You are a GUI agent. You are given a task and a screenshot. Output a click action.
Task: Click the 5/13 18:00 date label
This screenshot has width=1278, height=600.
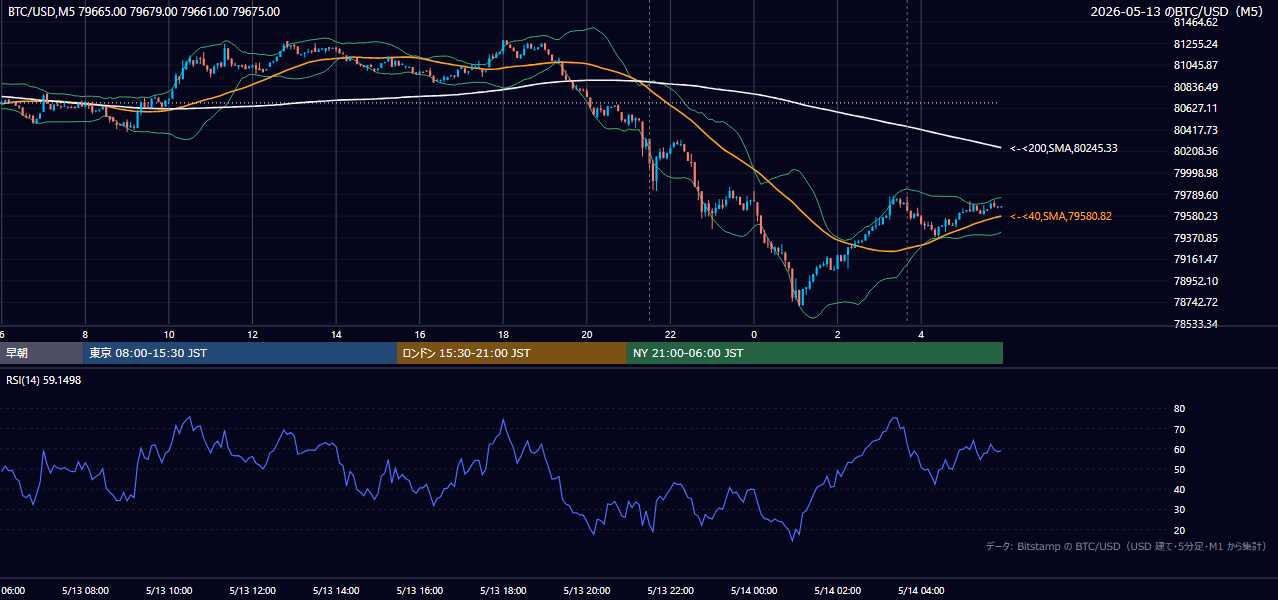click(x=503, y=590)
